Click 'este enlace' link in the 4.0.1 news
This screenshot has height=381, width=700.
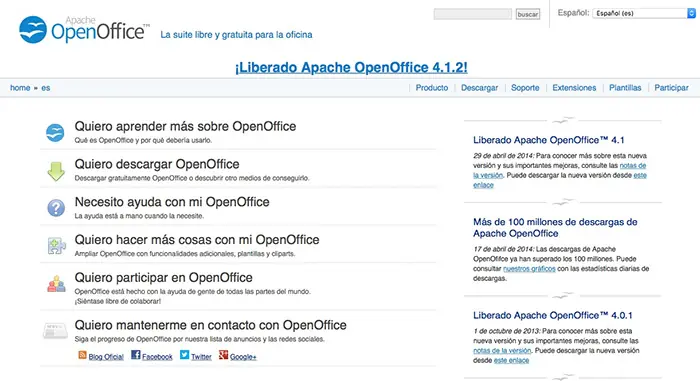[x=511, y=360]
